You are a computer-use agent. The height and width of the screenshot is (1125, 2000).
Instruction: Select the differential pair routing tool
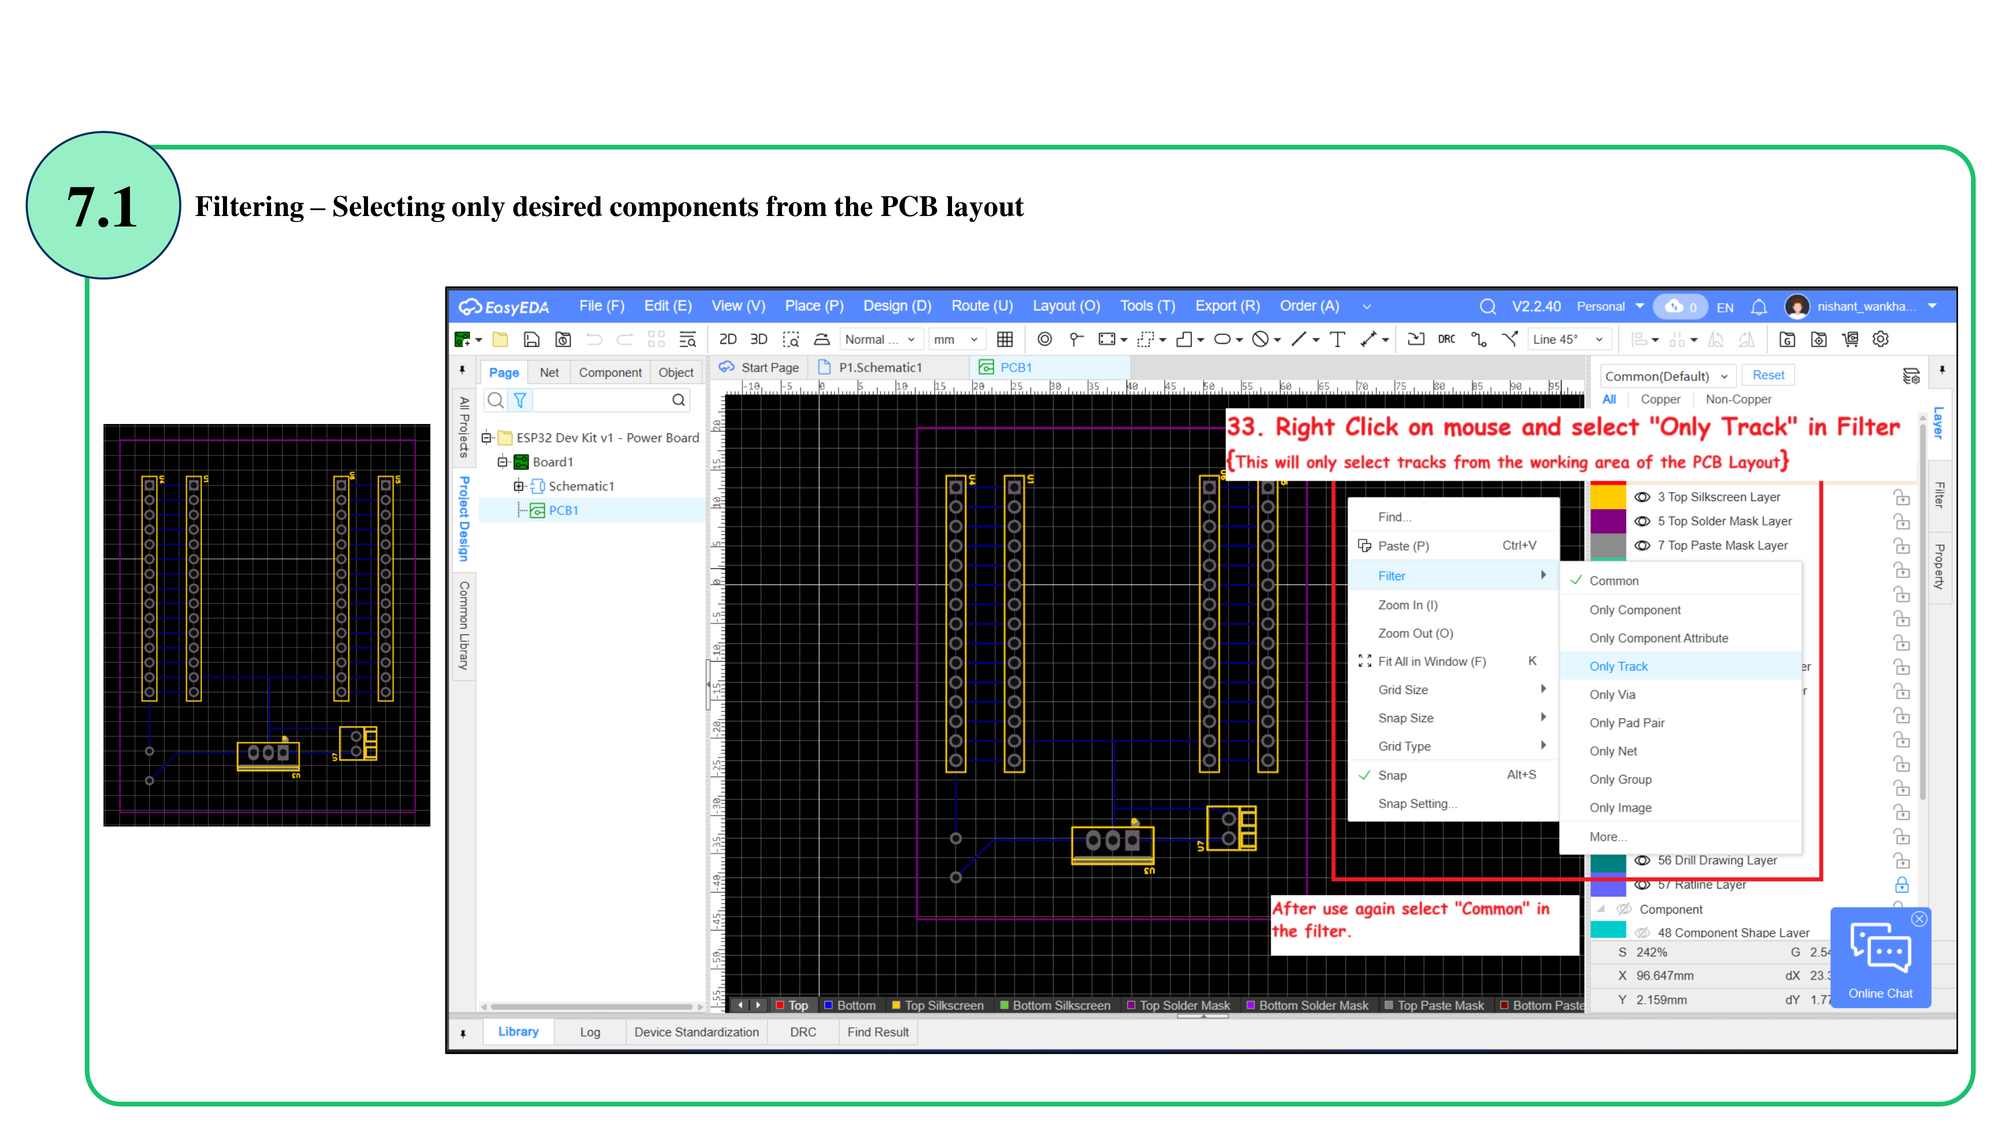pos(1510,339)
